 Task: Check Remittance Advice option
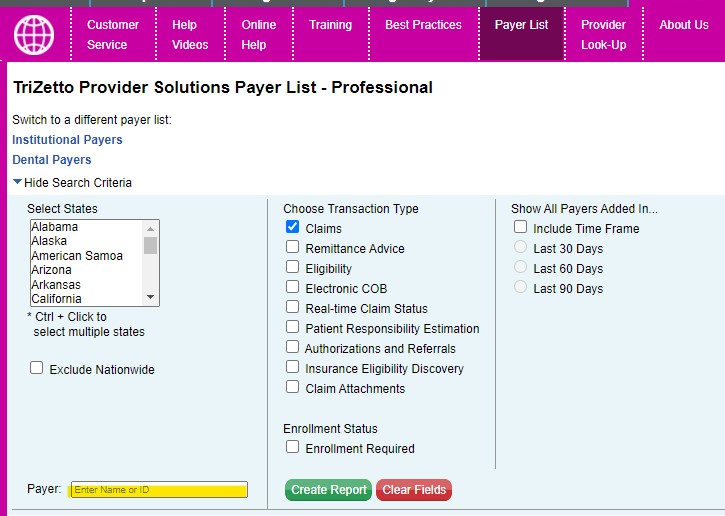pos(292,247)
